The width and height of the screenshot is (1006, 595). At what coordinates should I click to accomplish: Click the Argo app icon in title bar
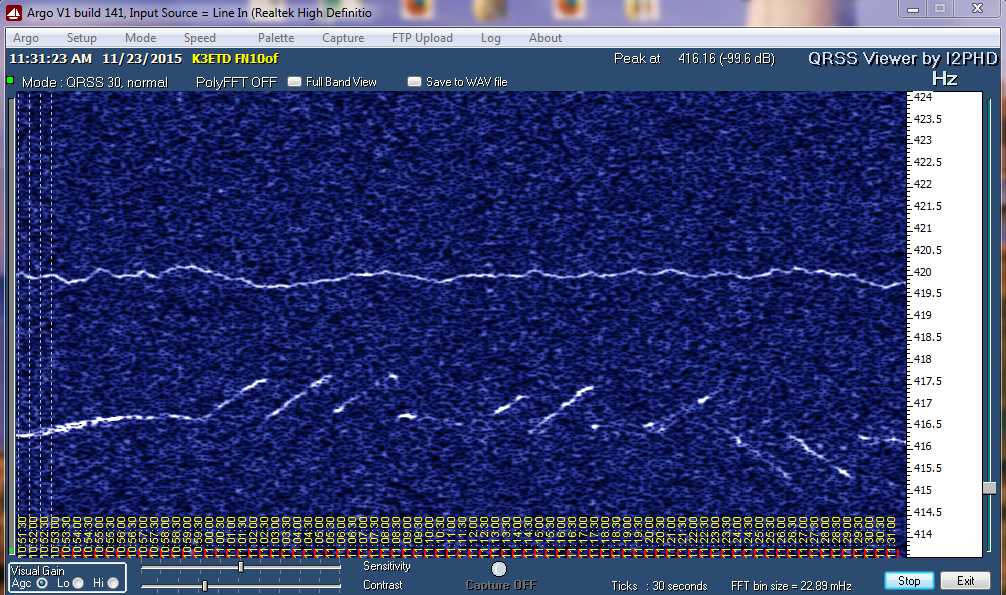tap(13, 12)
